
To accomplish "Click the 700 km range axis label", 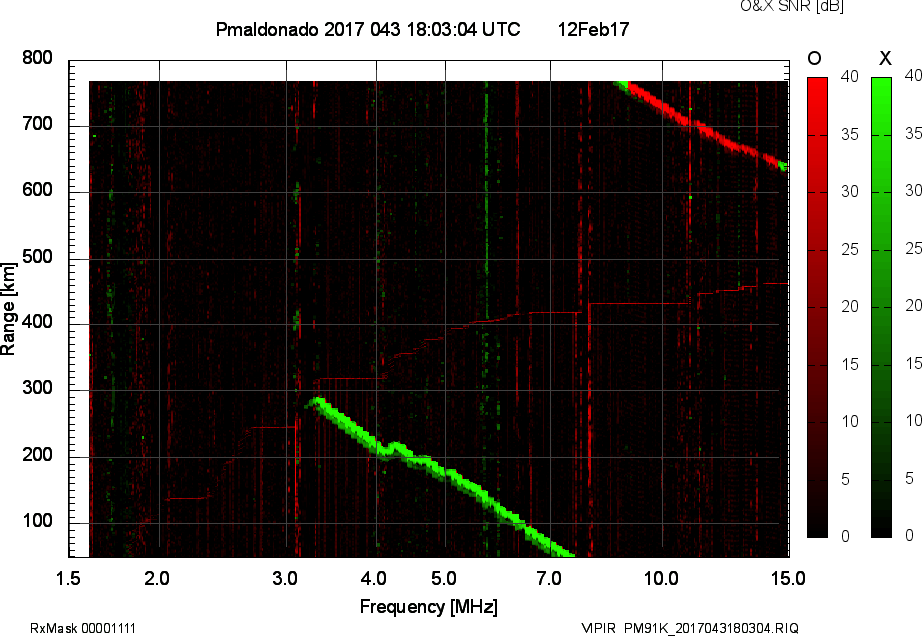I will pos(37,124).
